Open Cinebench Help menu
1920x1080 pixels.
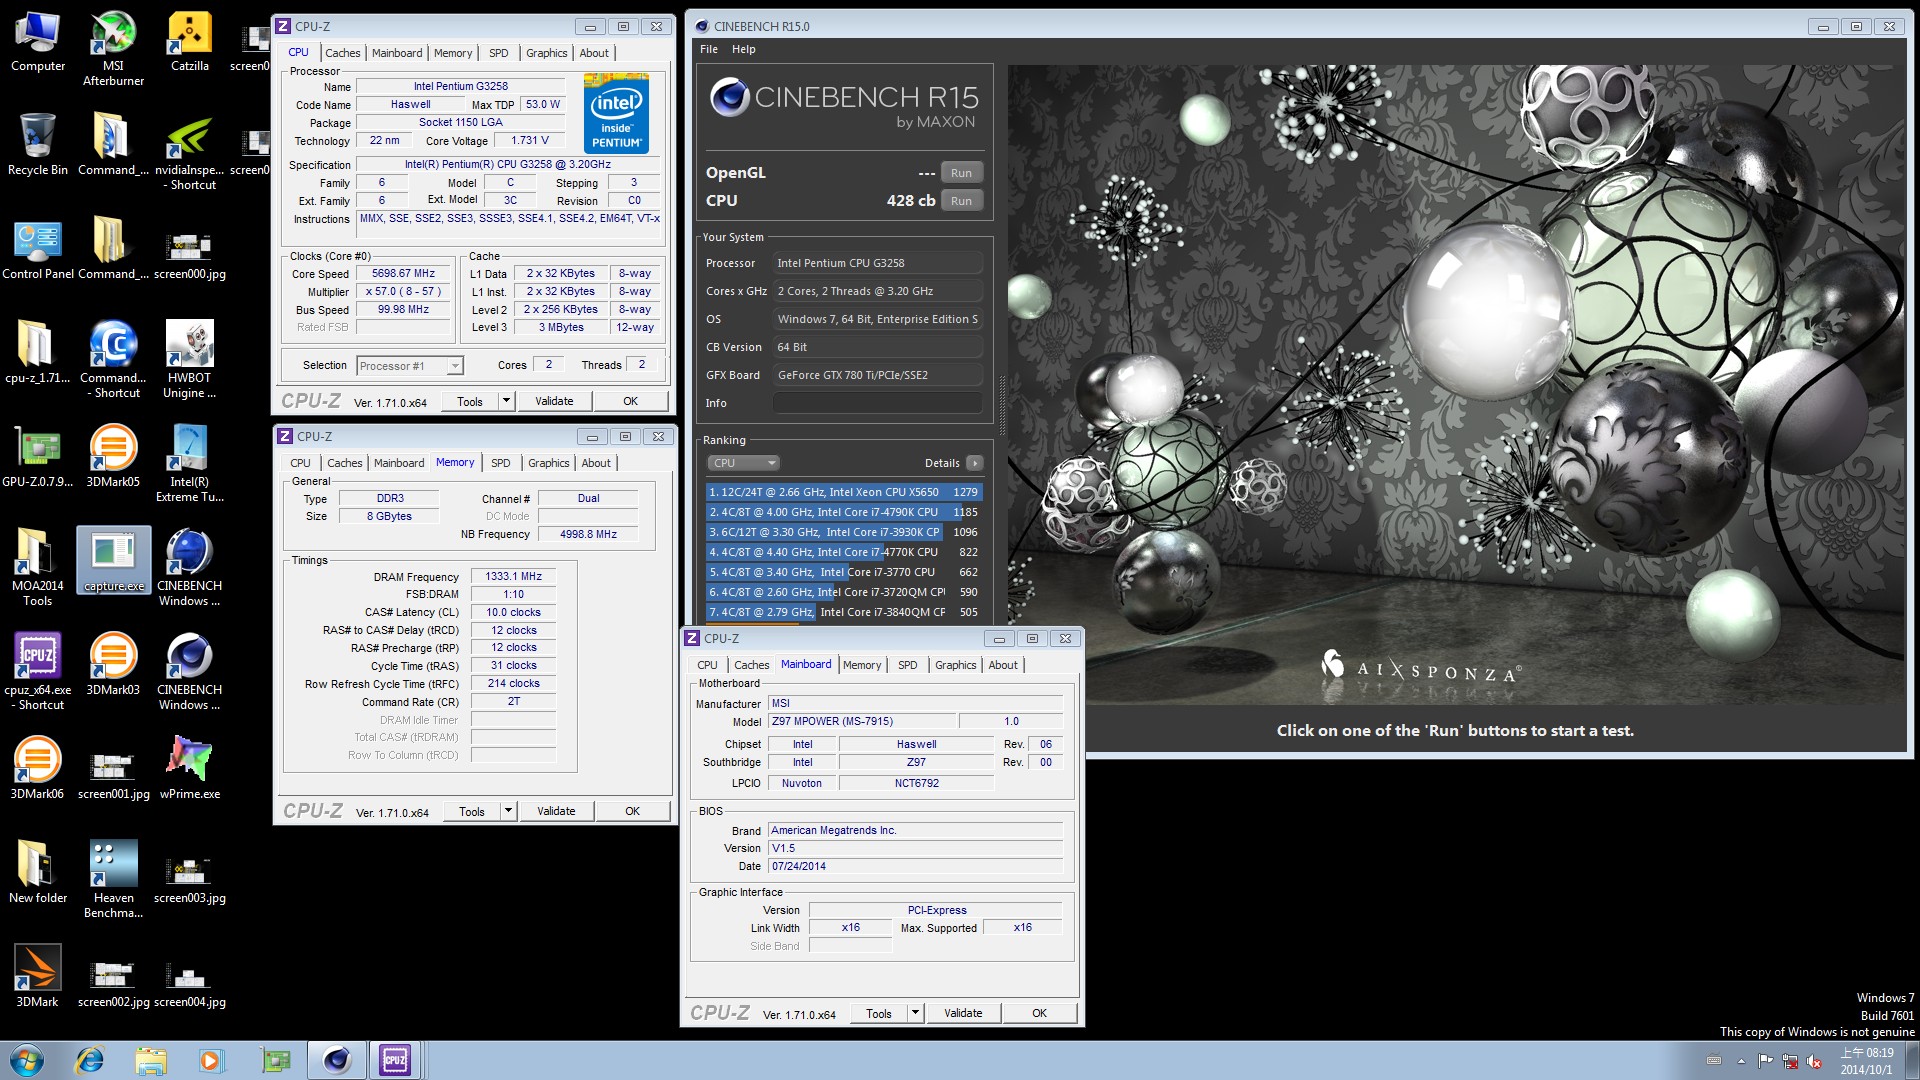pos(743,49)
